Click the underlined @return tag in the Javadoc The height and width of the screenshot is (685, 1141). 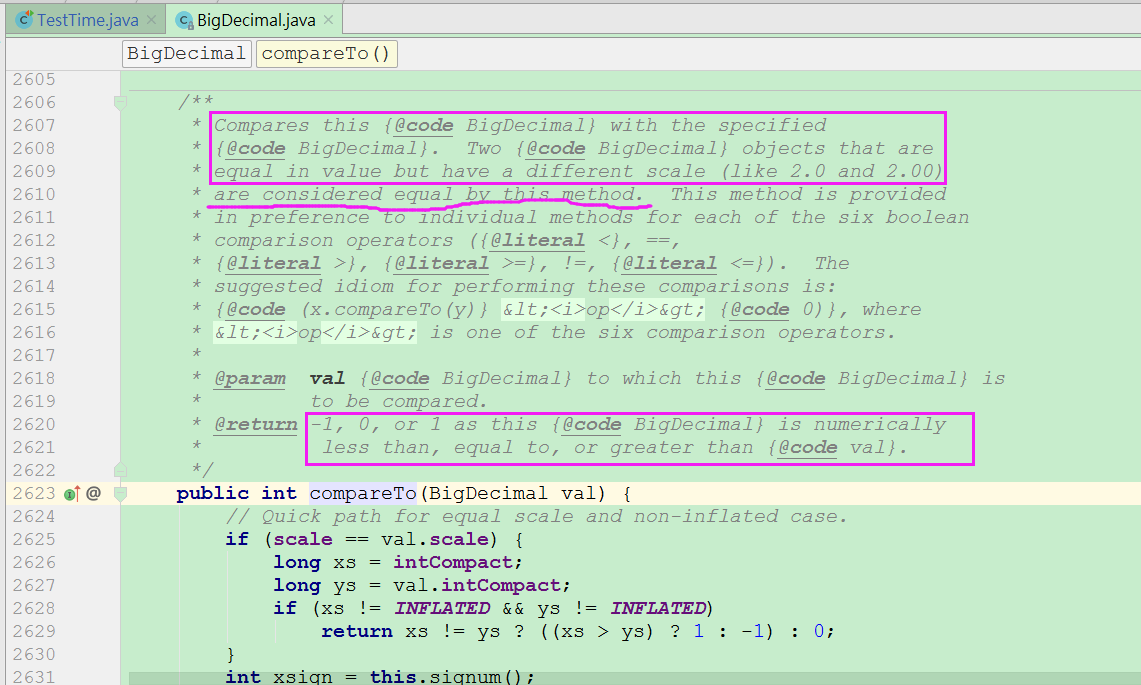pos(255,424)
